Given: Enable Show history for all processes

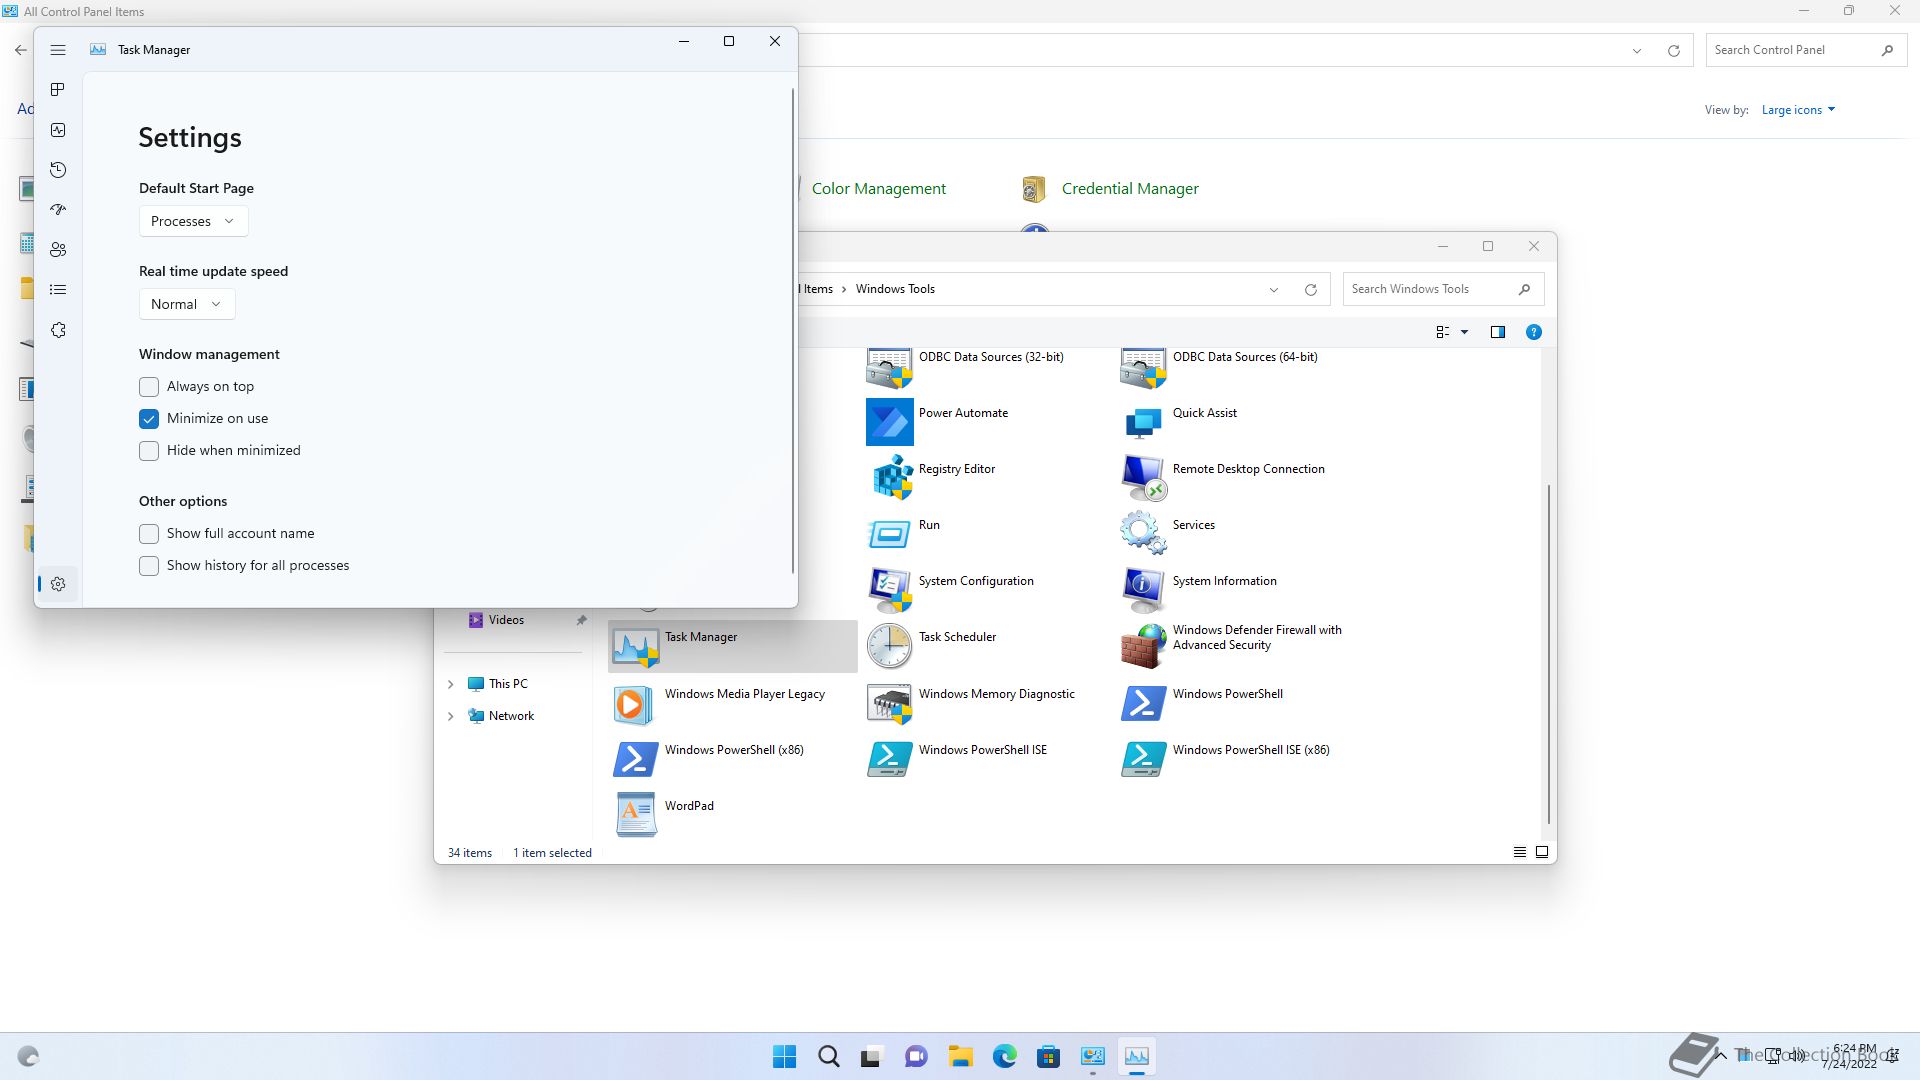Looking at the screenshot, I should [149, 566].
